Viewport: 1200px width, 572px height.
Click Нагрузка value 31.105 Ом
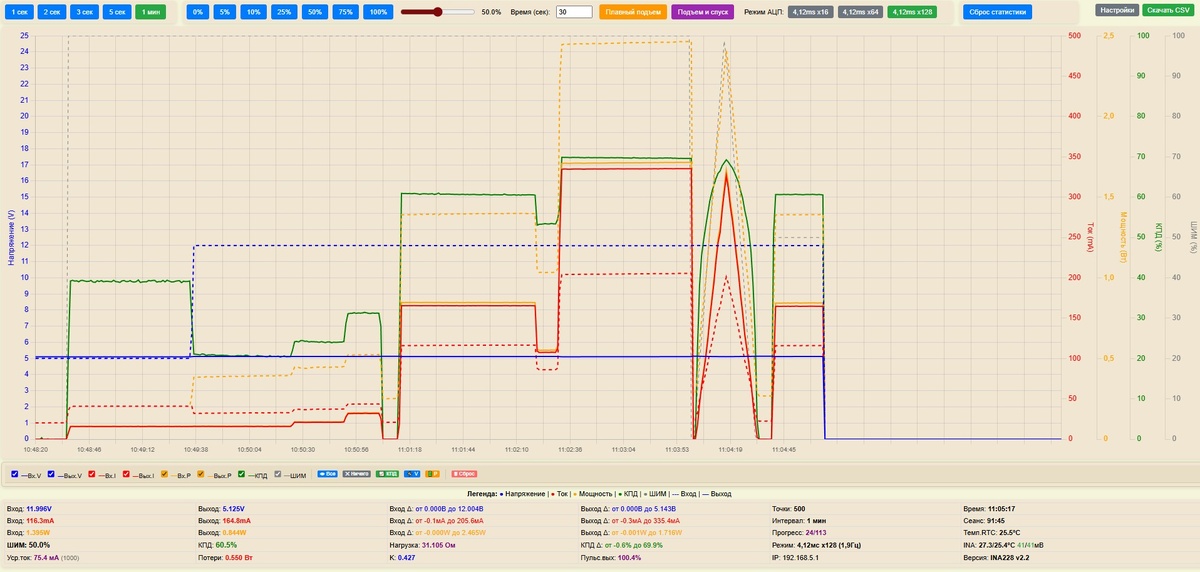click(x=437, y=545)
